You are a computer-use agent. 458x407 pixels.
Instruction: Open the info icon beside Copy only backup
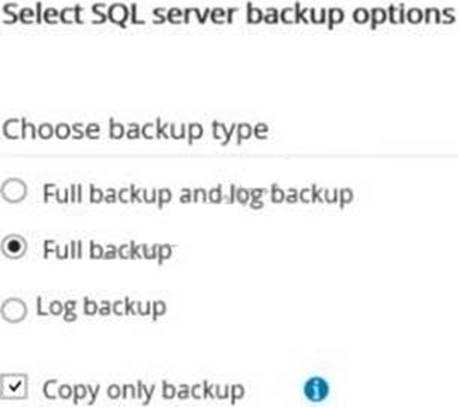(316, 389)
